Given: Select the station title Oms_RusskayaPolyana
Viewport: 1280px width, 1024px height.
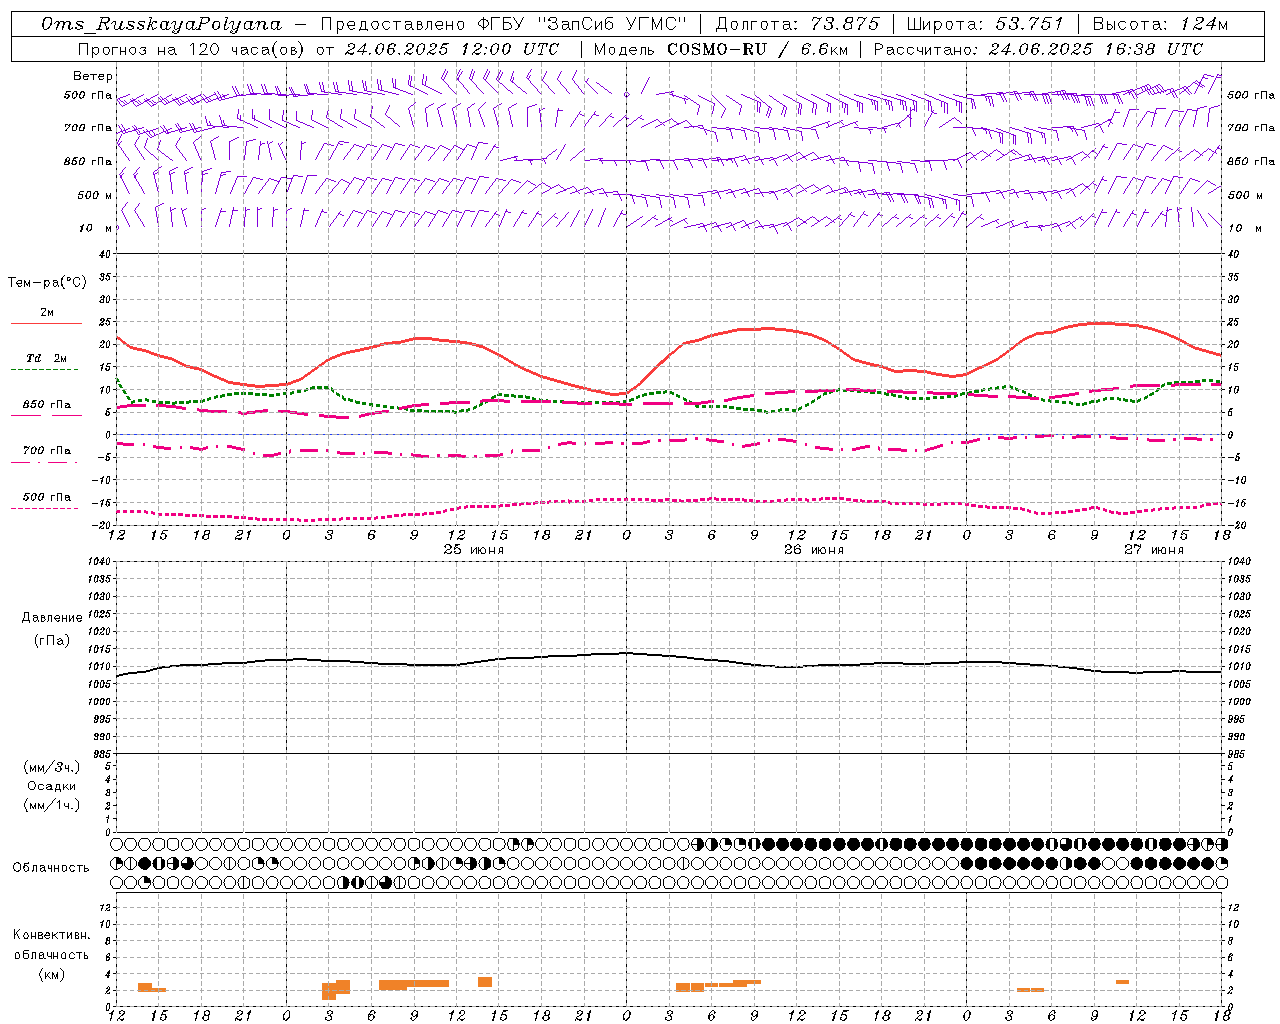Looking at the screenshot, I should click(162, 24).
